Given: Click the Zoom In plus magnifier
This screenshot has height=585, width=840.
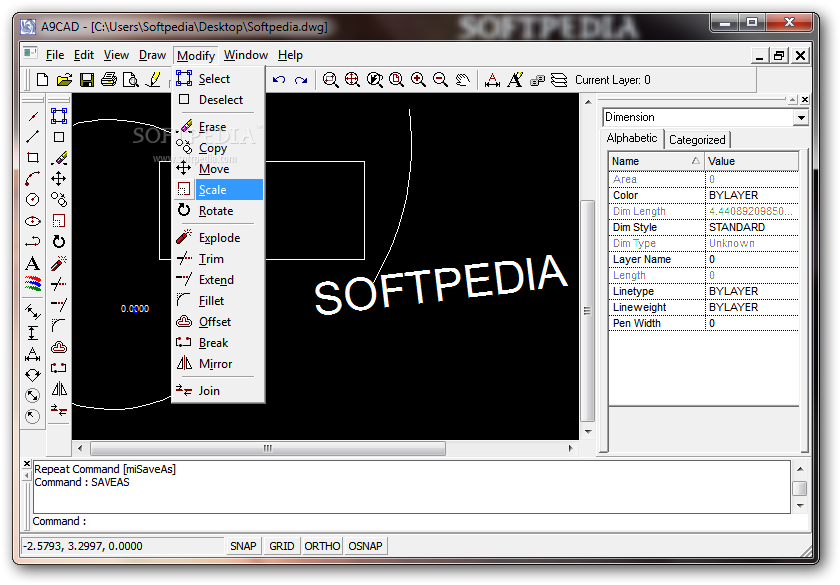Looking at the screenshot, I should tap(418, 80).
